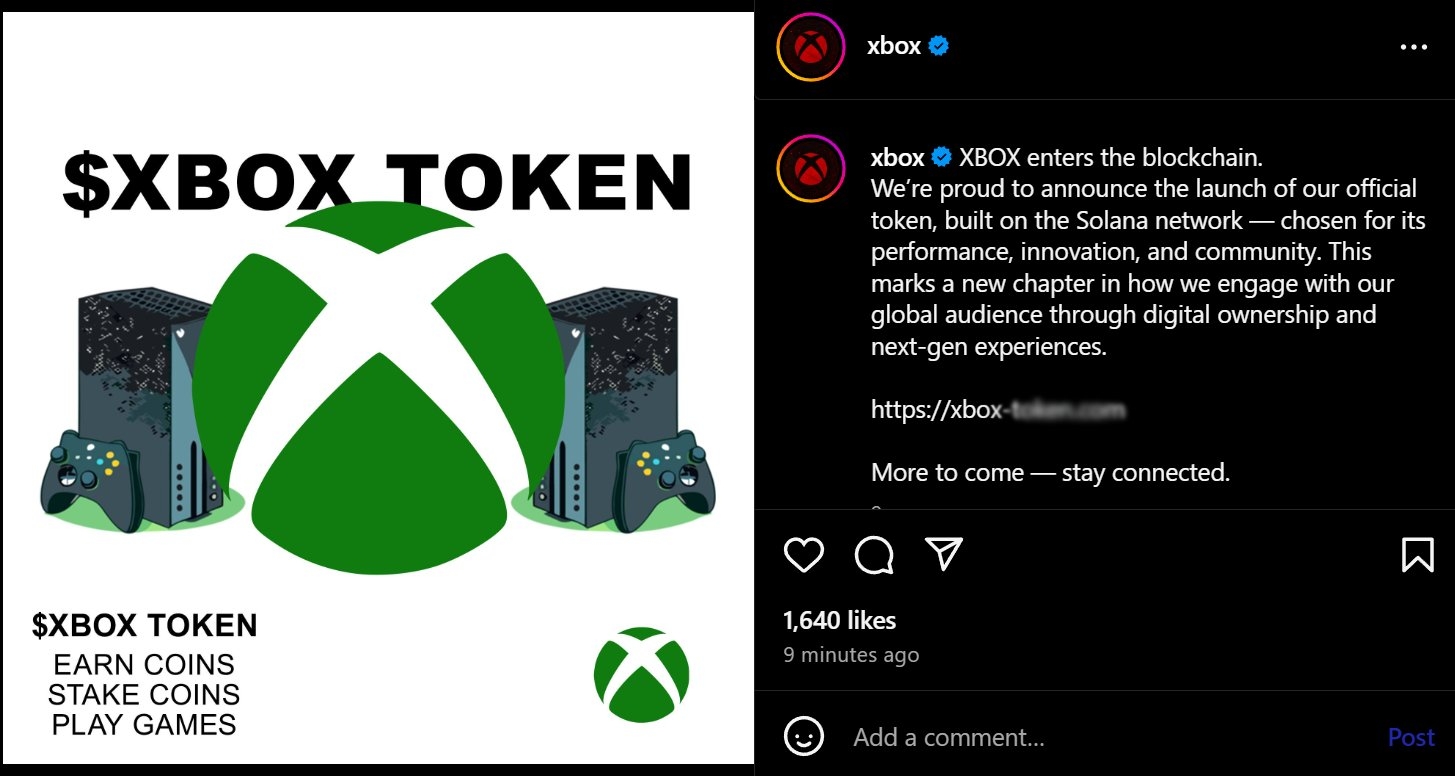
Task: Like the post using the heart icon
Action: (x=803, y=554)
